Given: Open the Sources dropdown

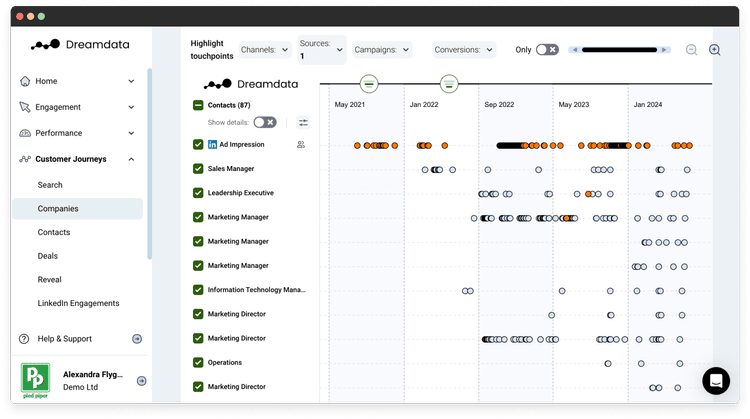Looking at the screenshot, I should point(322,50).
